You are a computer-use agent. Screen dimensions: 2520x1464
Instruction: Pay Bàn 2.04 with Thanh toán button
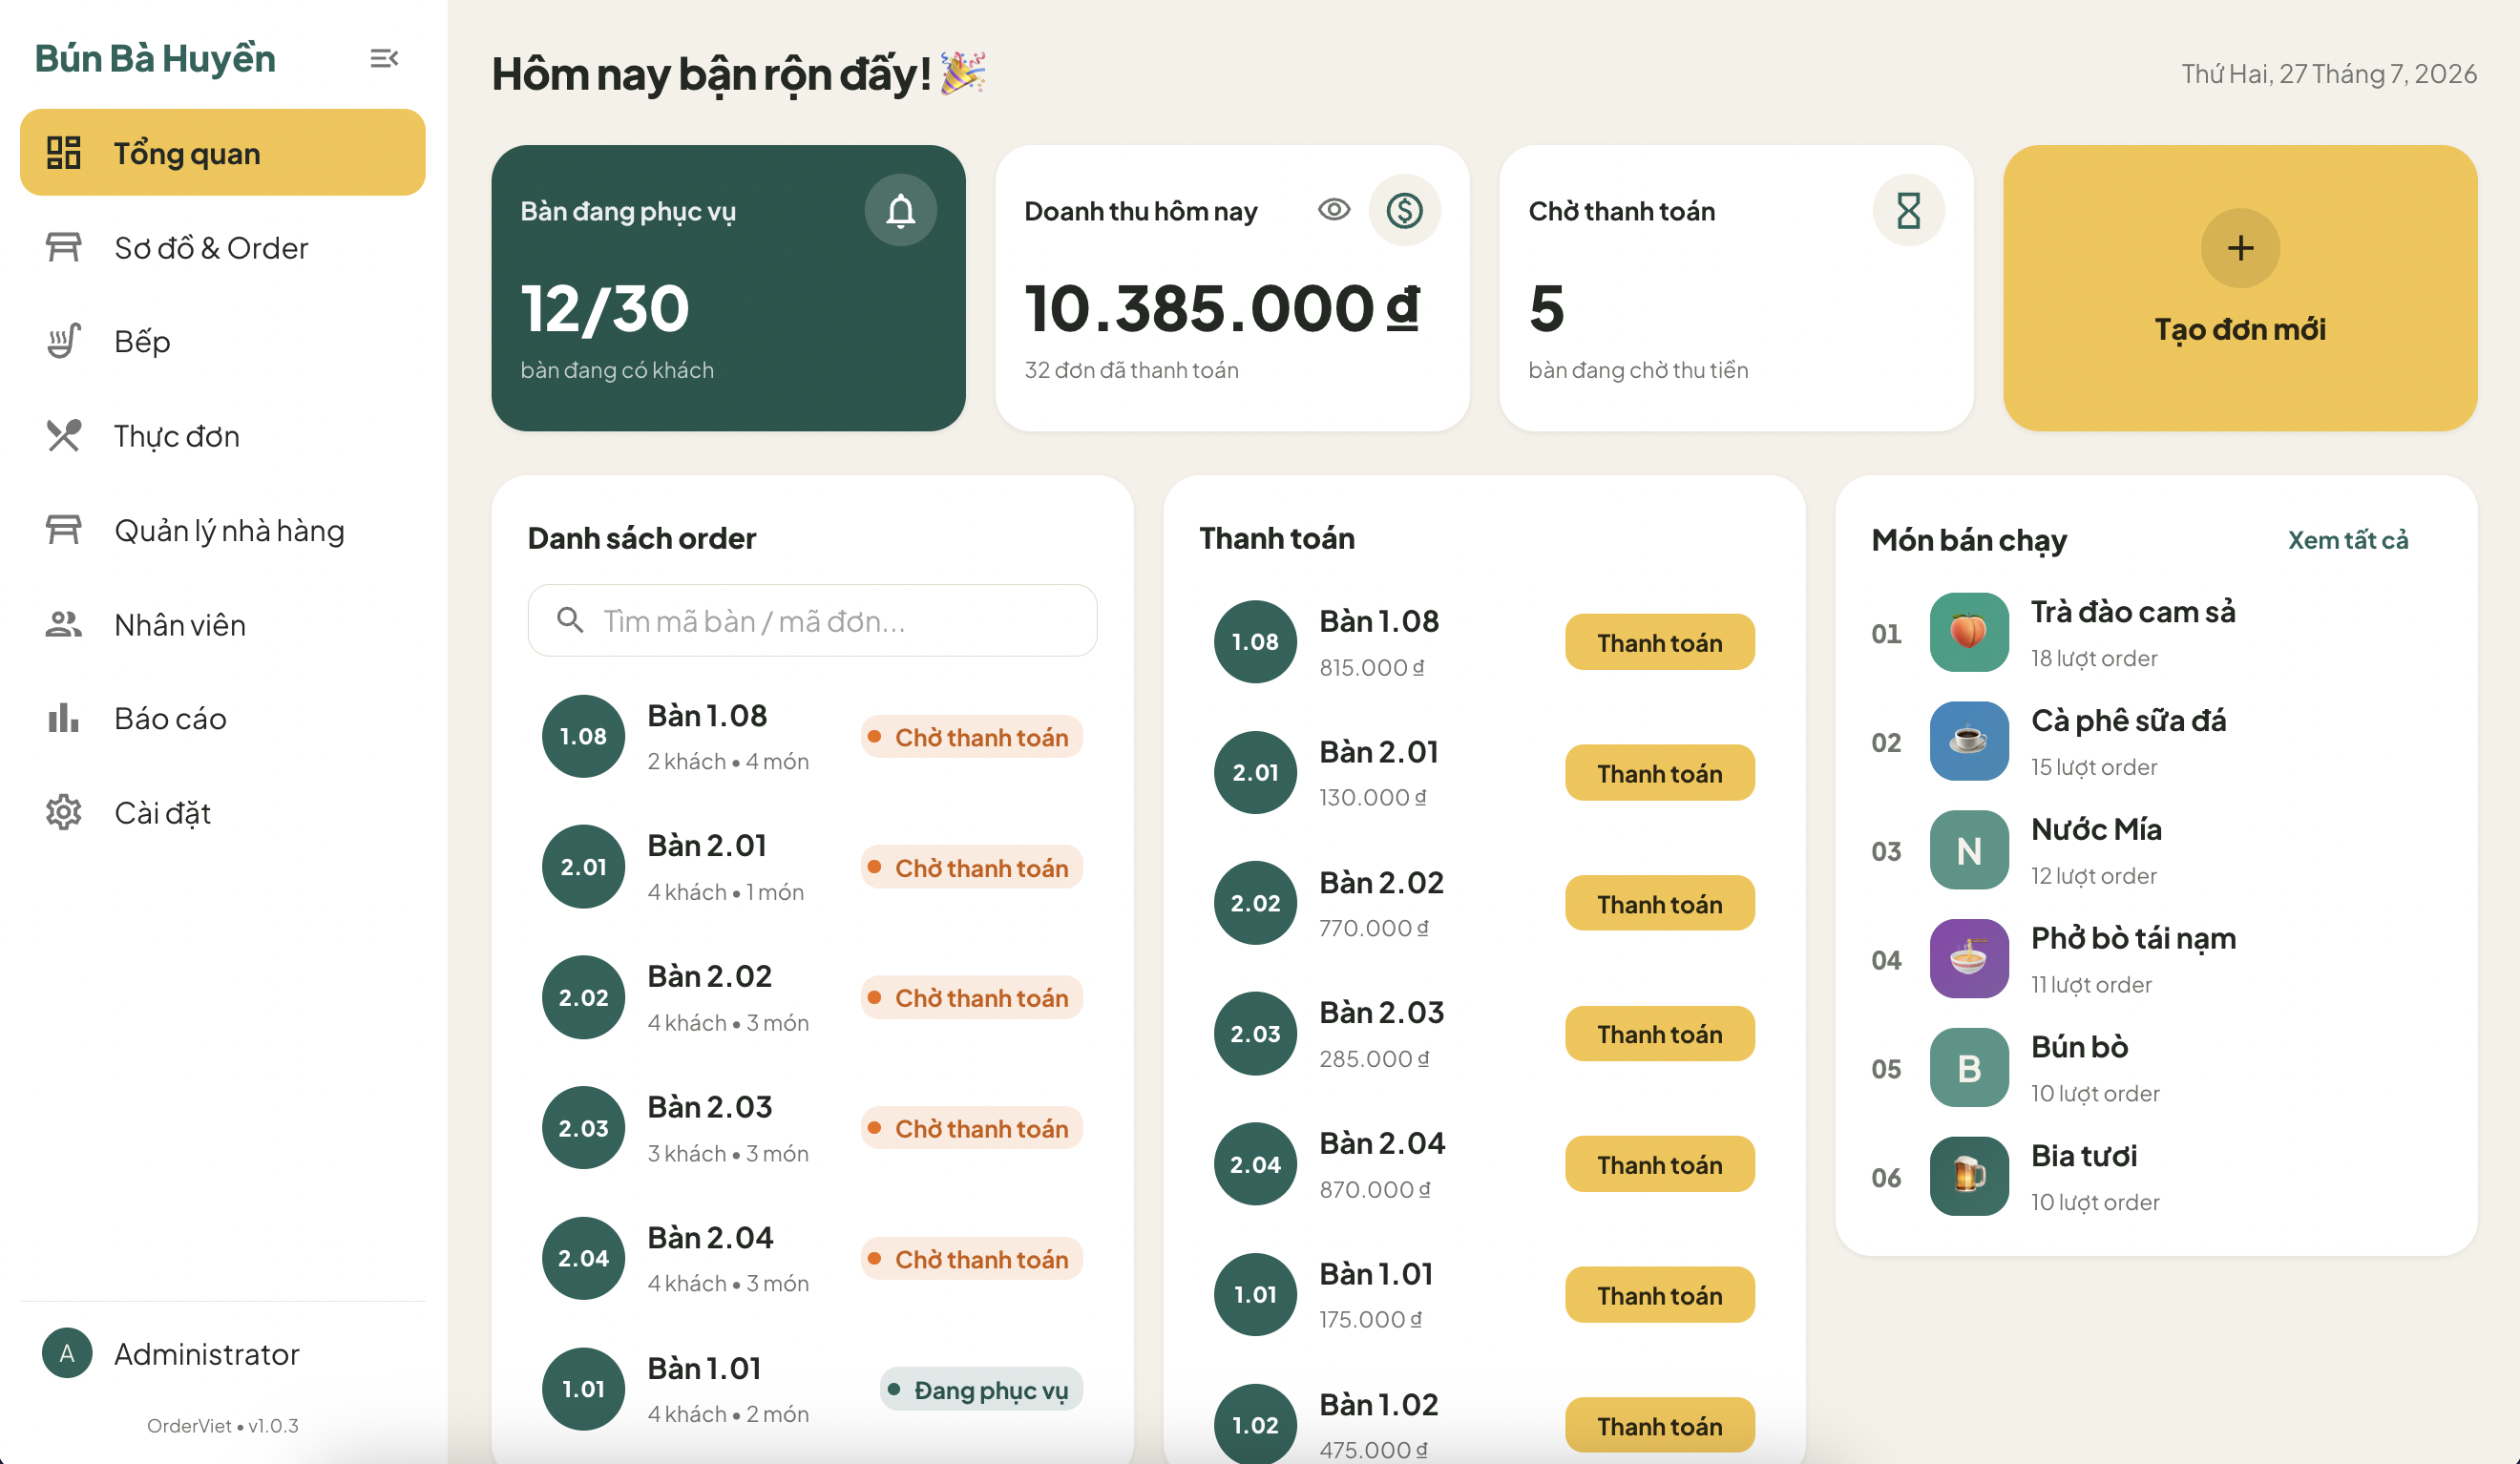[x=1660, y=1164]
